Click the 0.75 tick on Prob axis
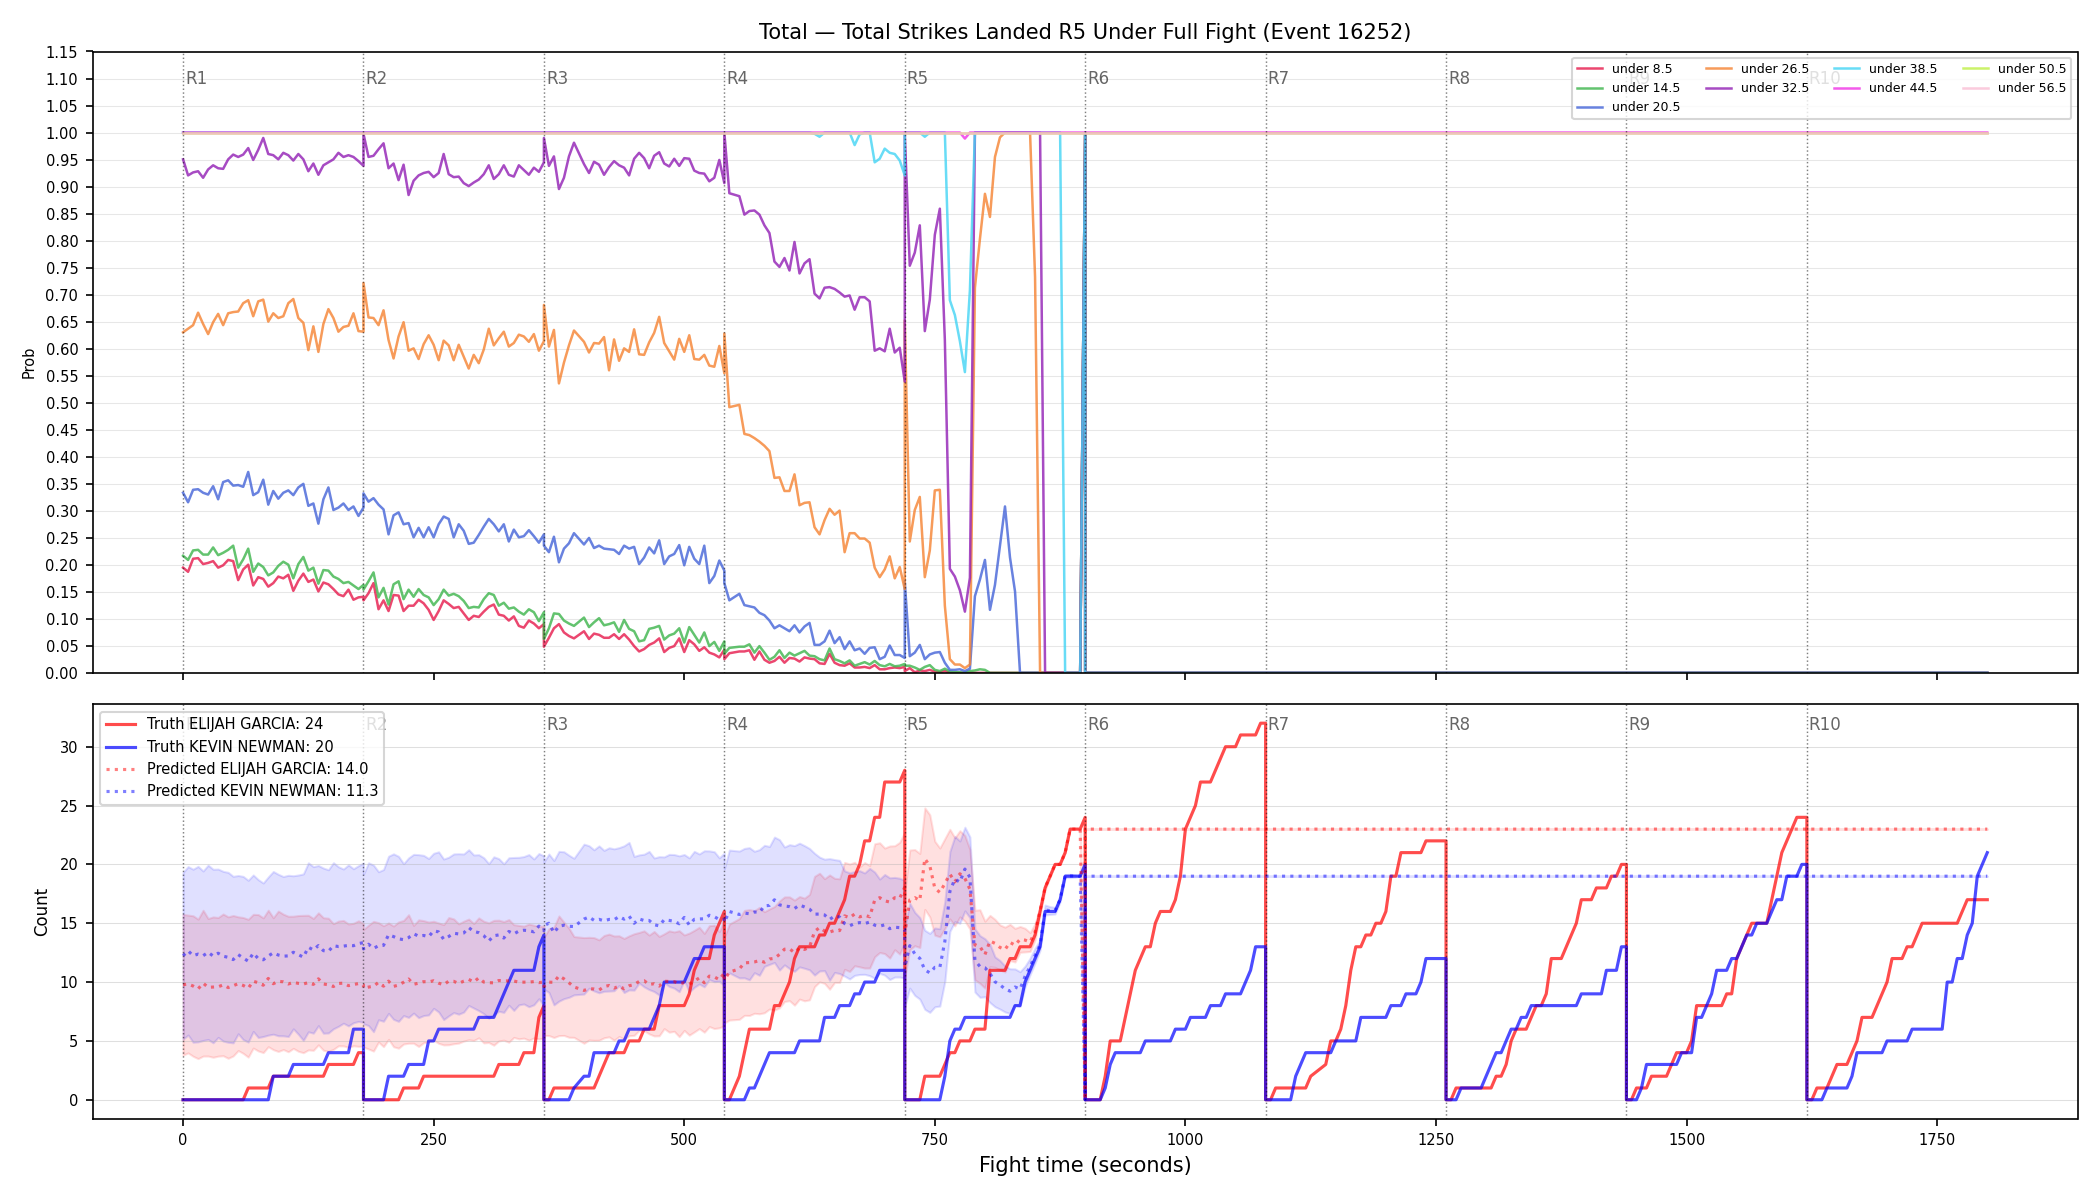2100x1200 pixels. click(61, 268)
